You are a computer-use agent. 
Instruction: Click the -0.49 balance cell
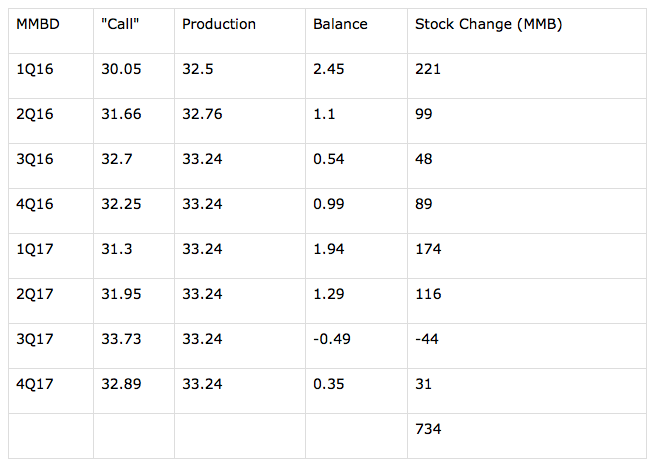click(x=332, y=339)
